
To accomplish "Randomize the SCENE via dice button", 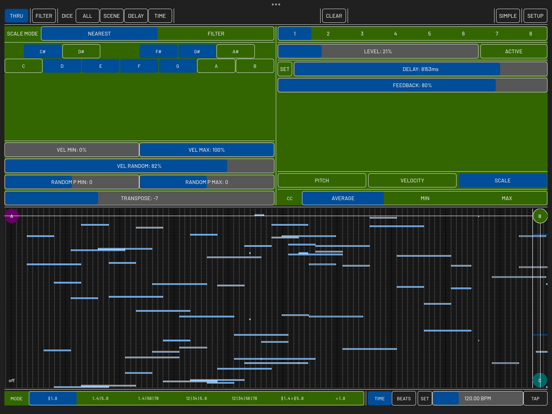I will coord(112,16).
